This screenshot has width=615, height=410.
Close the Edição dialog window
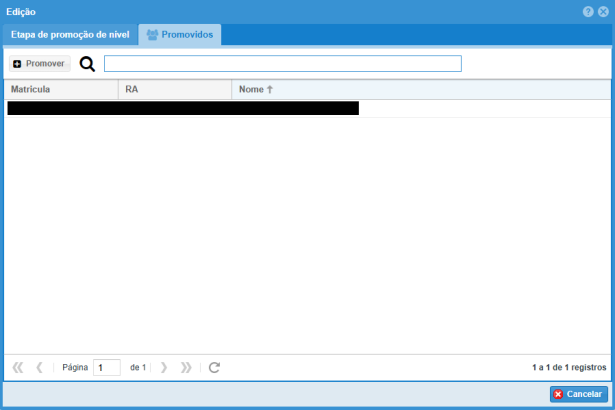pos(603,11)
